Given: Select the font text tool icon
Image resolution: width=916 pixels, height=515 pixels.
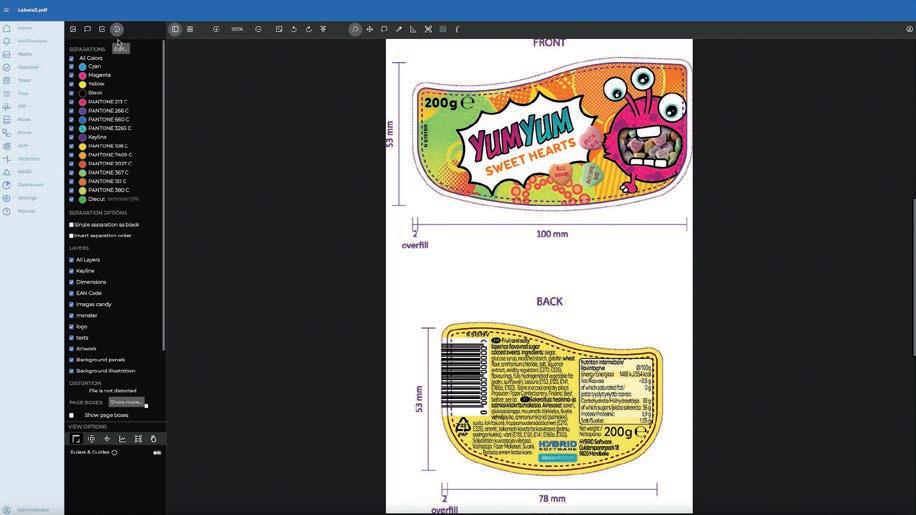Looking at the screenshot, I should 457,29.
